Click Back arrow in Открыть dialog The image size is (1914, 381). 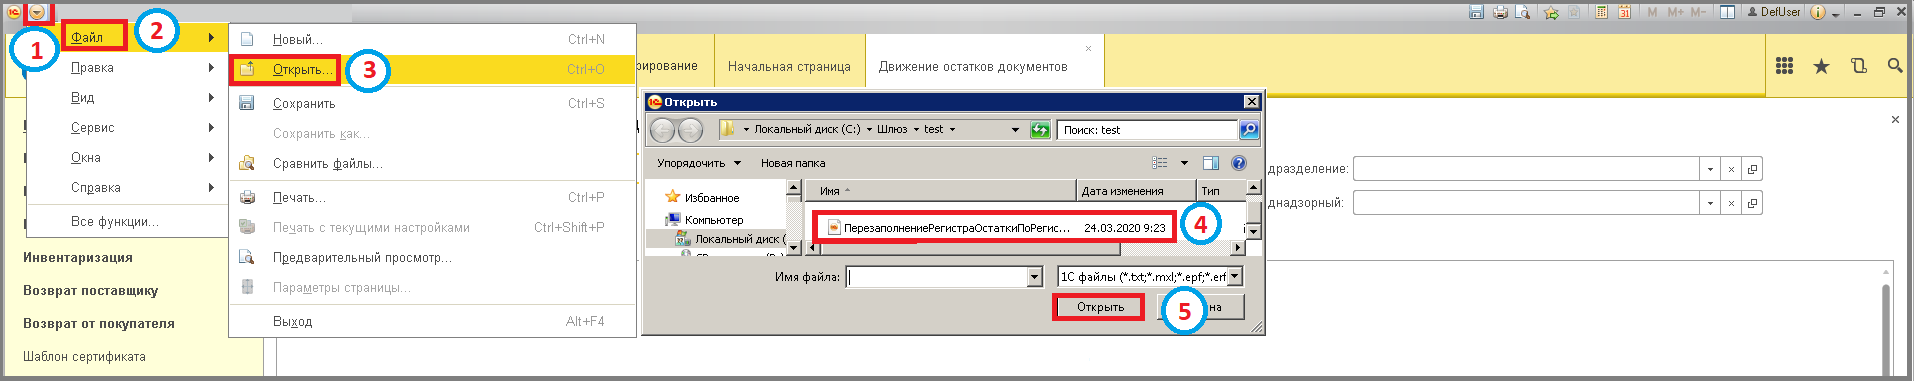(x=662, y=130)
